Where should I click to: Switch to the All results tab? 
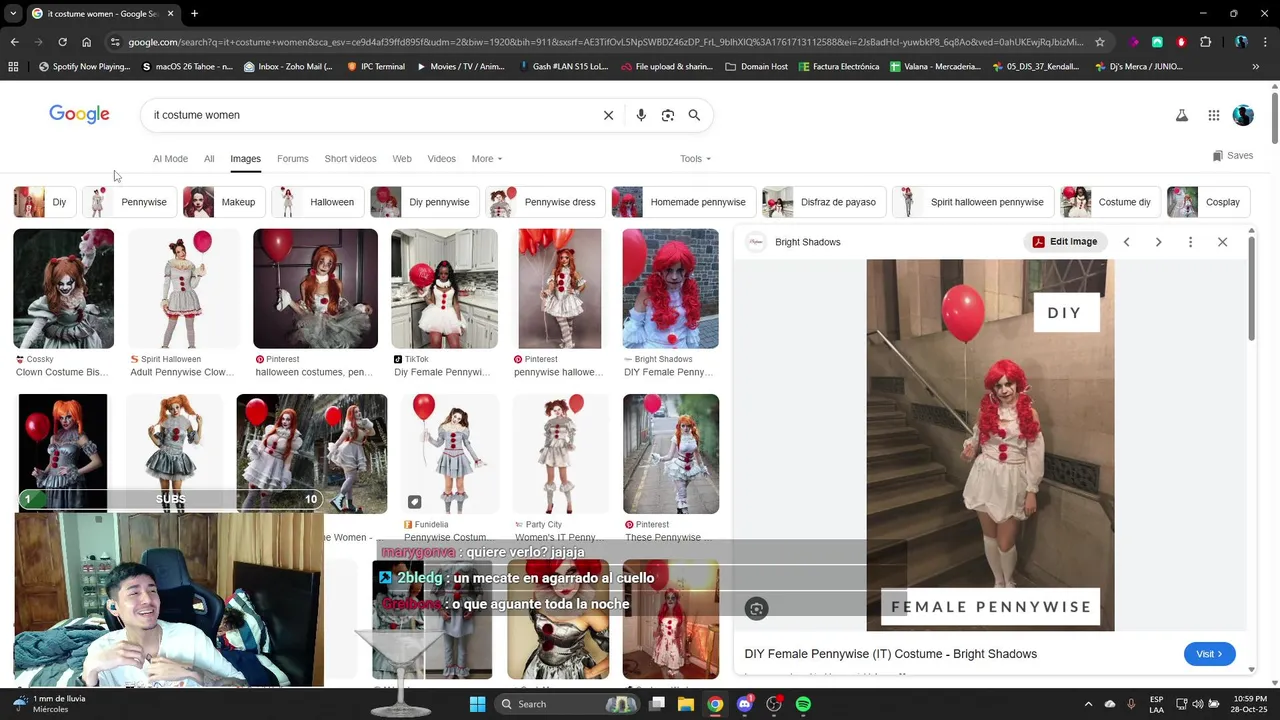(209, 159)
